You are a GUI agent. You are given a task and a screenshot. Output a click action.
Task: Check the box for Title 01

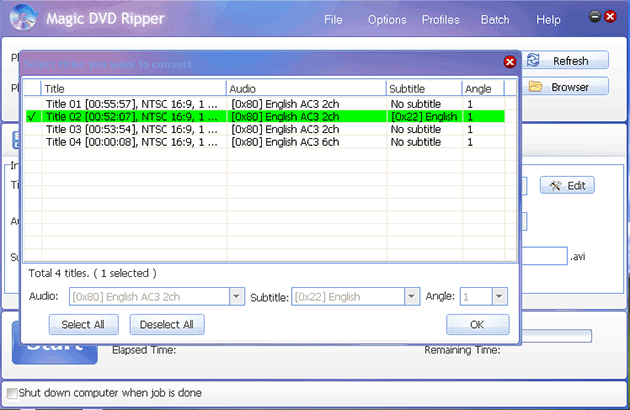[x=33, y=104]
